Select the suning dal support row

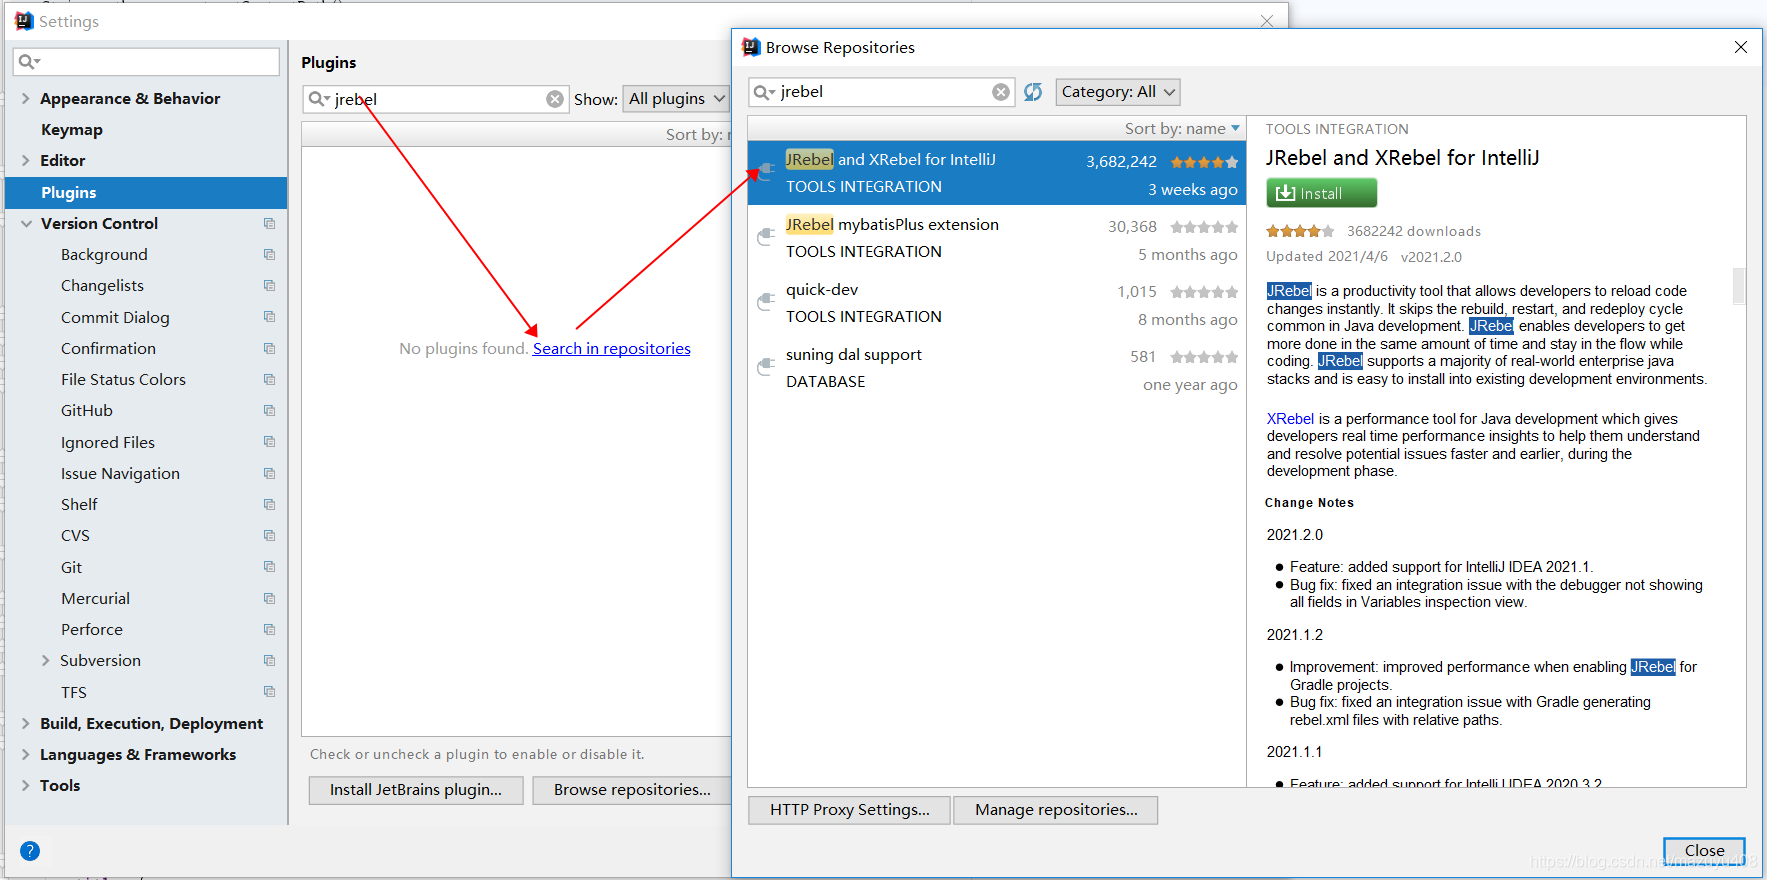coord(997,368)
